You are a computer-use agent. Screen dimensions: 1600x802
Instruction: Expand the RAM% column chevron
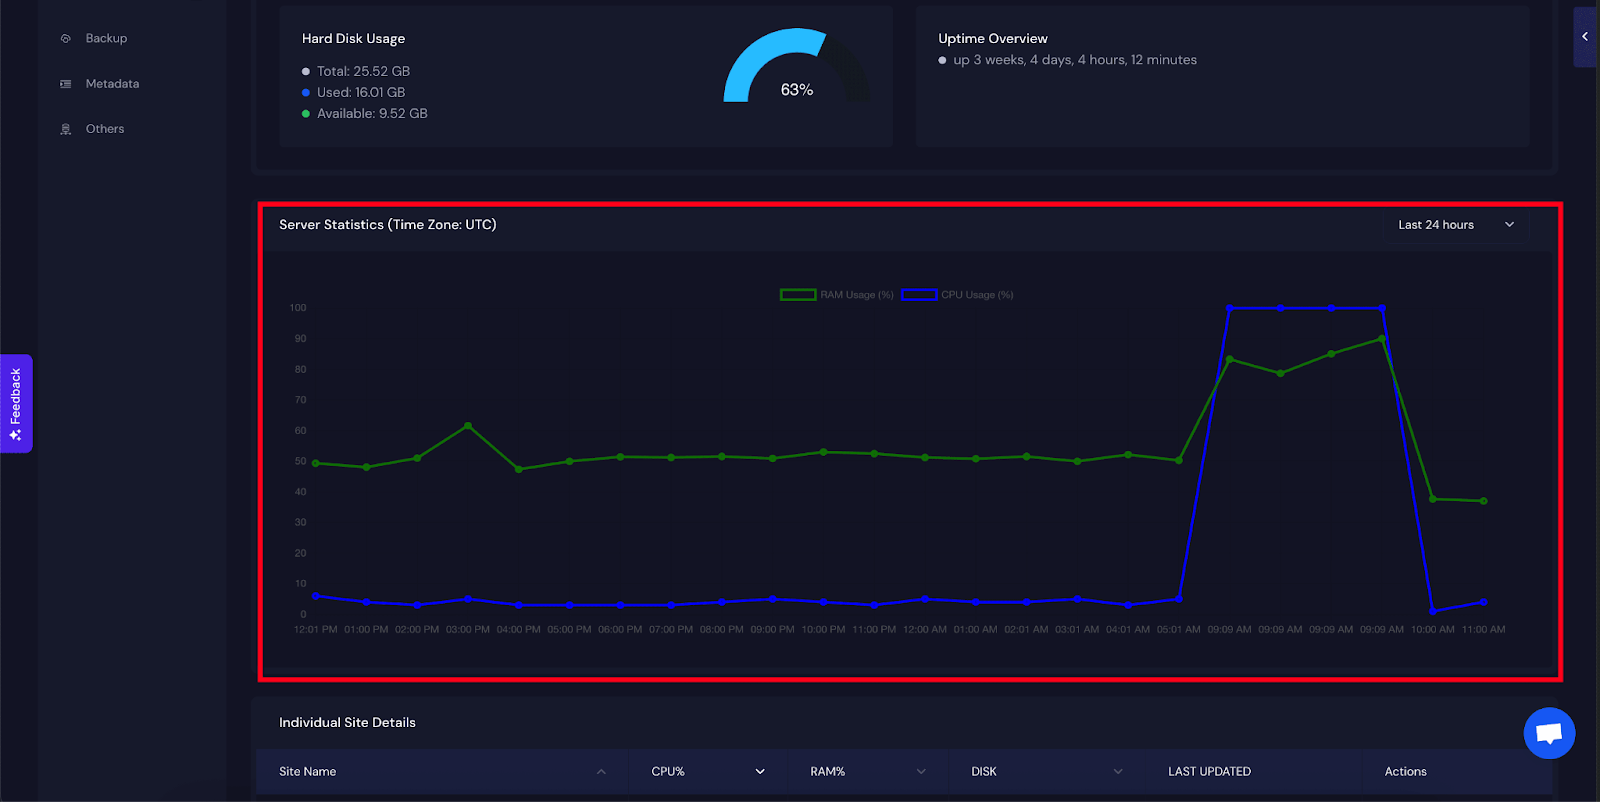pos(921,772)
